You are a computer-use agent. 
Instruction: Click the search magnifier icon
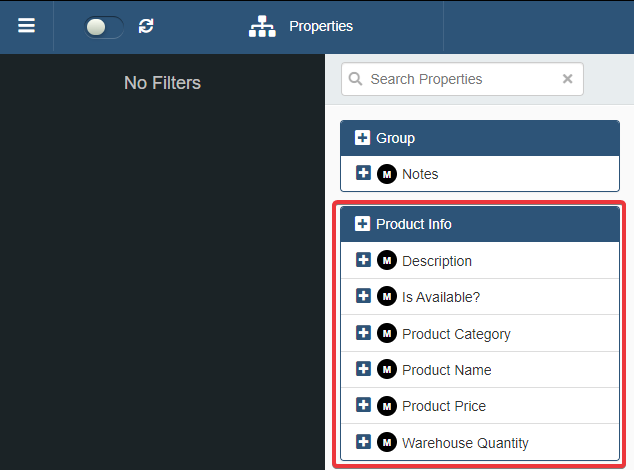point(356,79)
